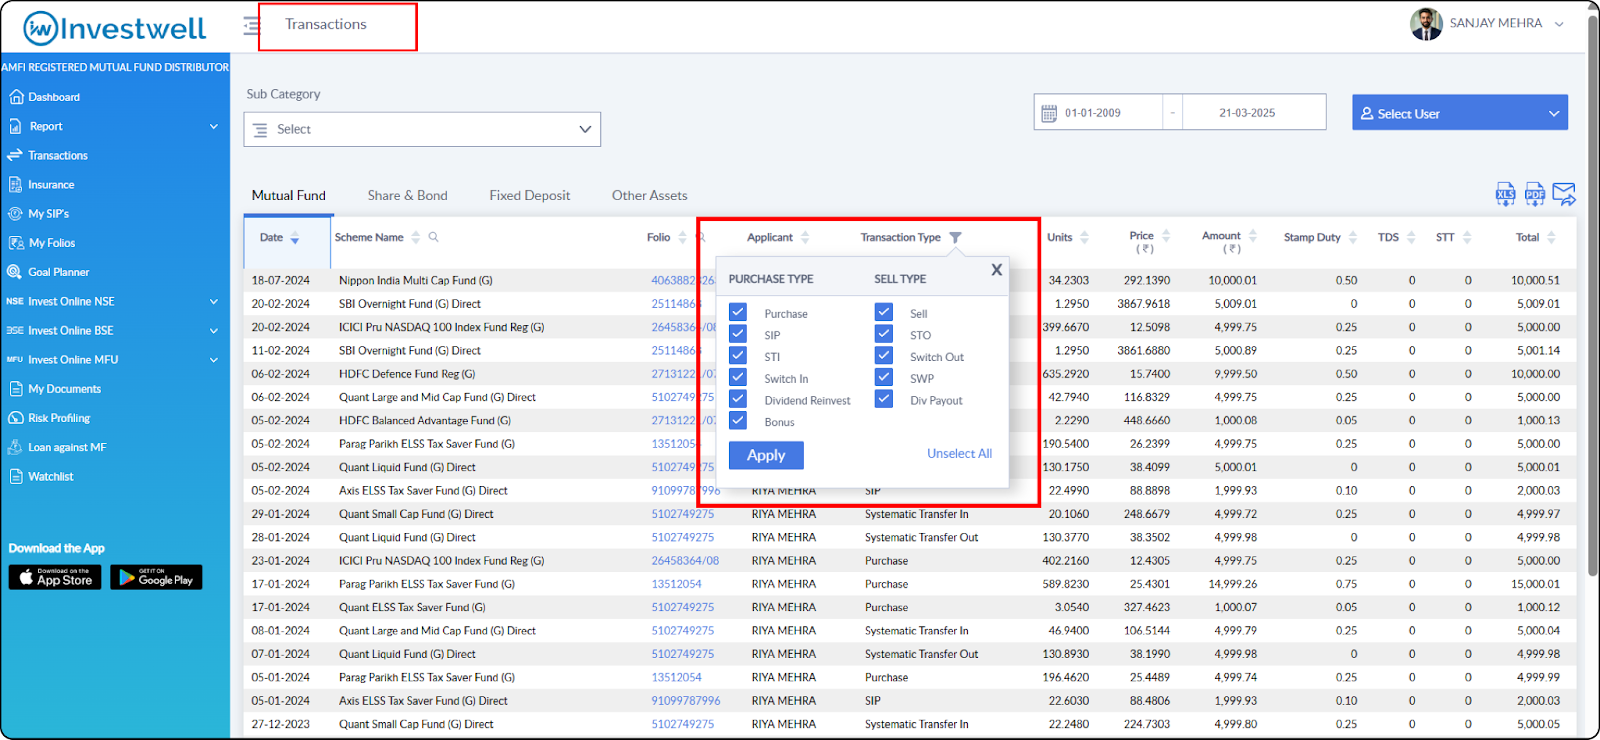Email the transactions report icon
Viewport: 1600px width, 740px height.
pos(1564,194)
